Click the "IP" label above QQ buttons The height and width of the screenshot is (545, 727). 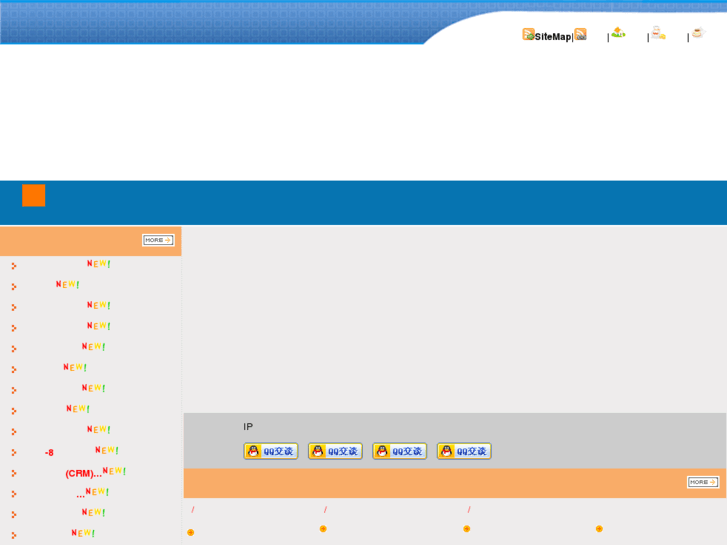(x=248, y=427)
